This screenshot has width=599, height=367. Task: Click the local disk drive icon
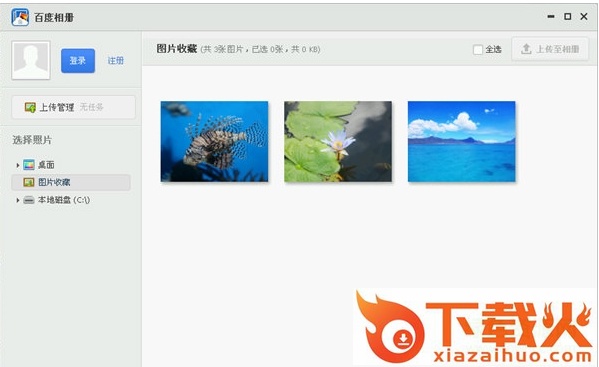(x=29, y=200)
